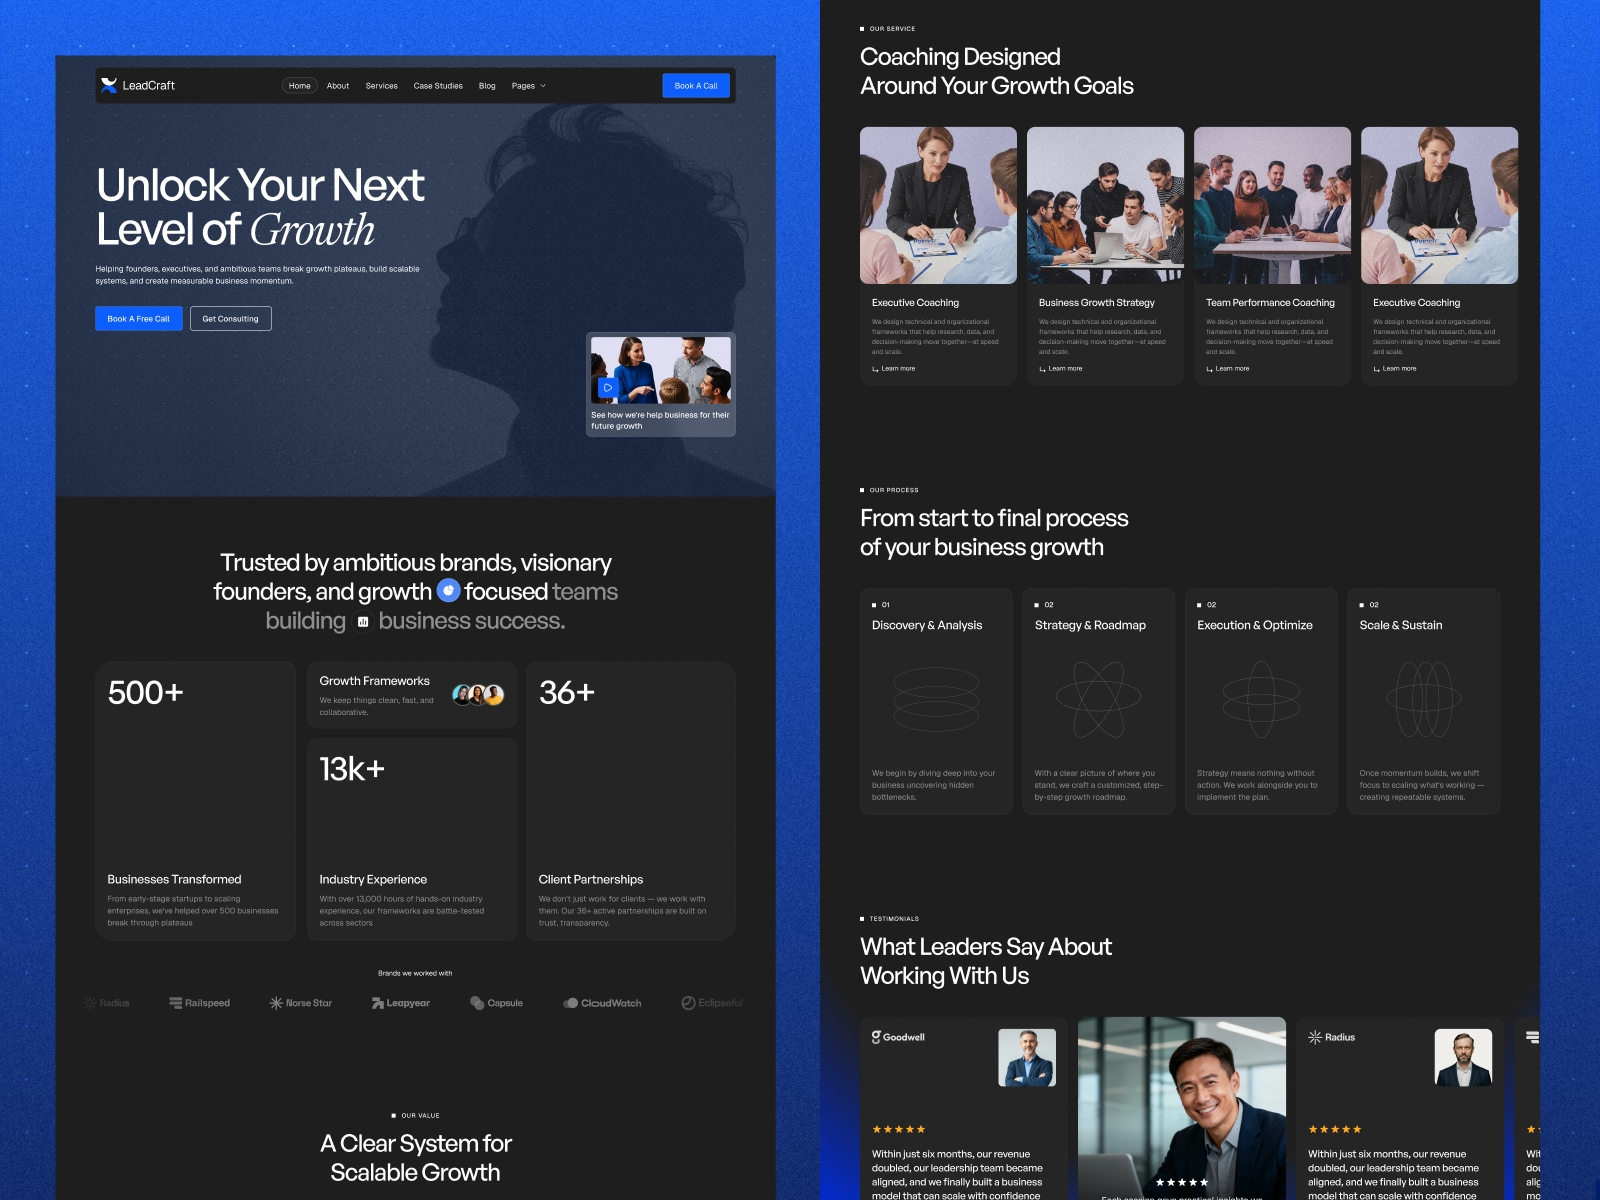The height and width of the screenshot is (1200, 1600).
Task: Open the About page from the navbar
Action: [338, 86]
